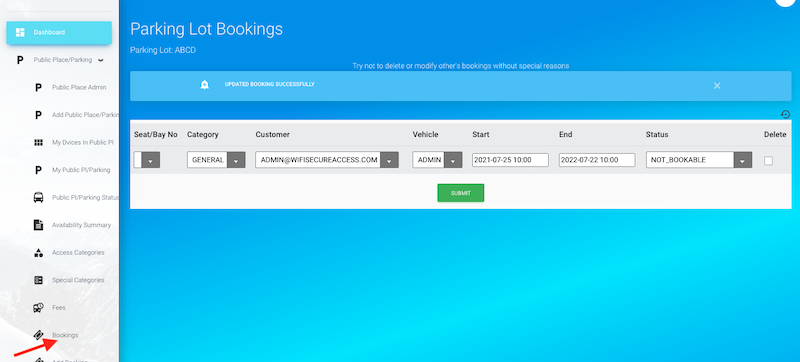Click the Seat/Bay No column header

156,135
